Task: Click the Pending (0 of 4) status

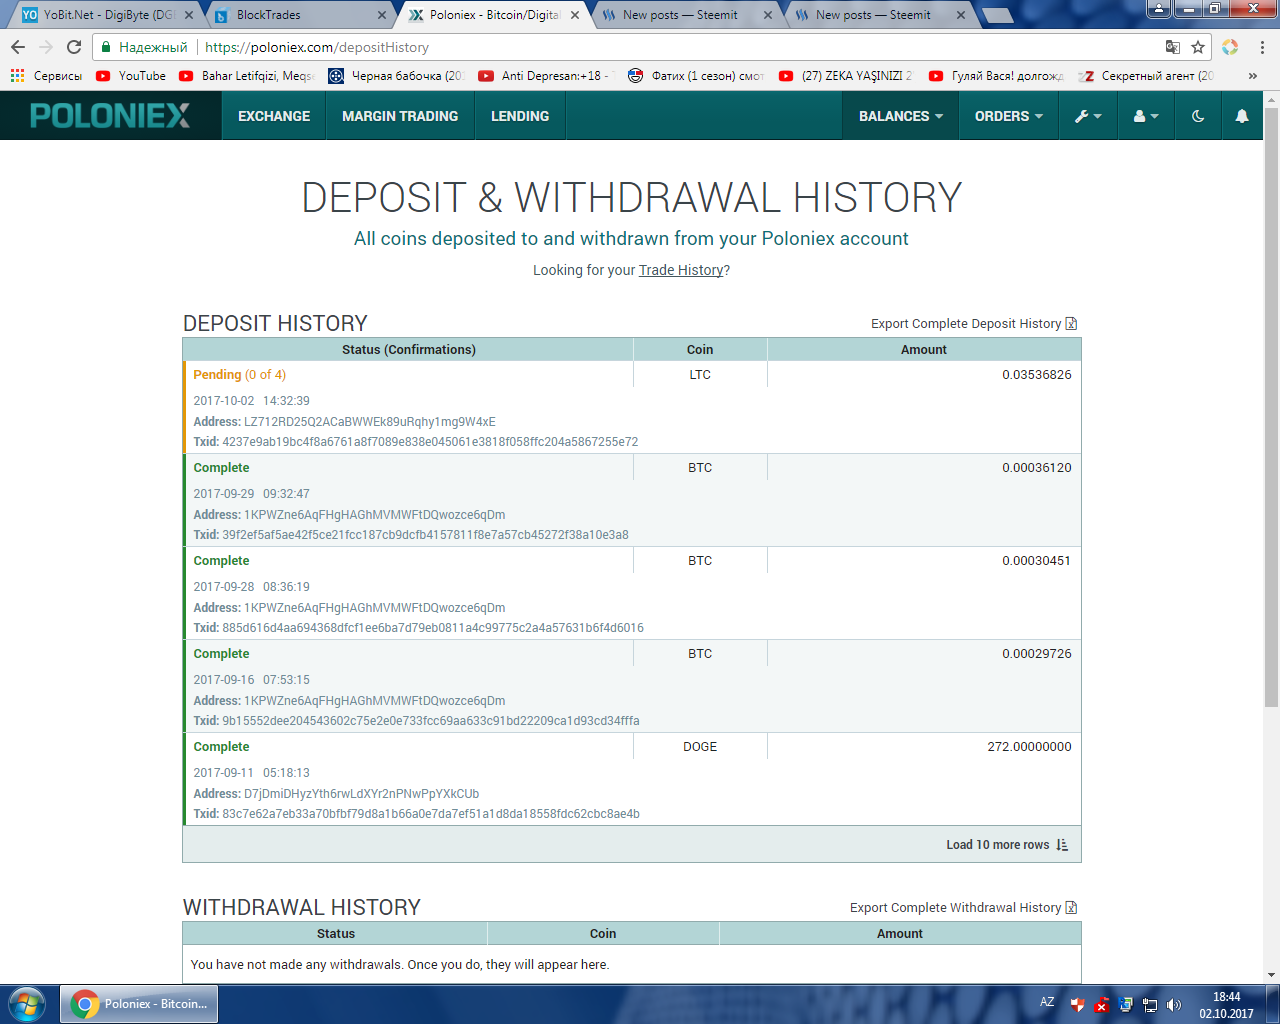Action: click(x=239, y=375)
